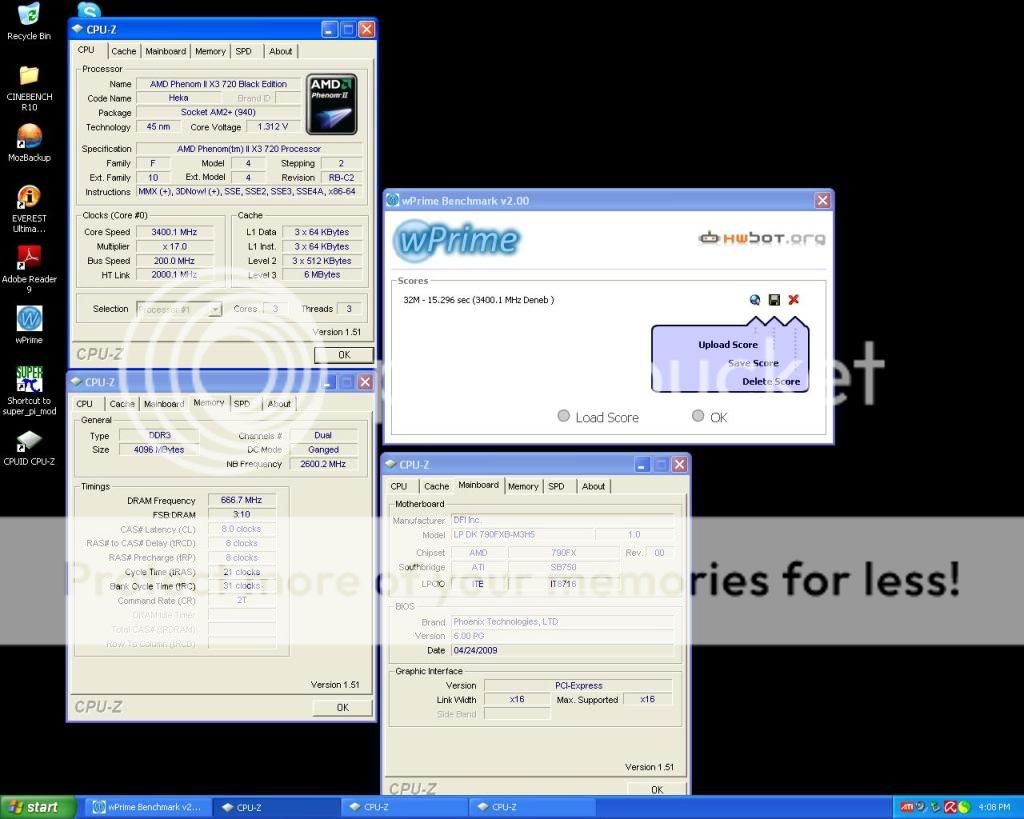Launch the MozBackup desktop shortcut

pyautogui.click(x=29, y=142)
